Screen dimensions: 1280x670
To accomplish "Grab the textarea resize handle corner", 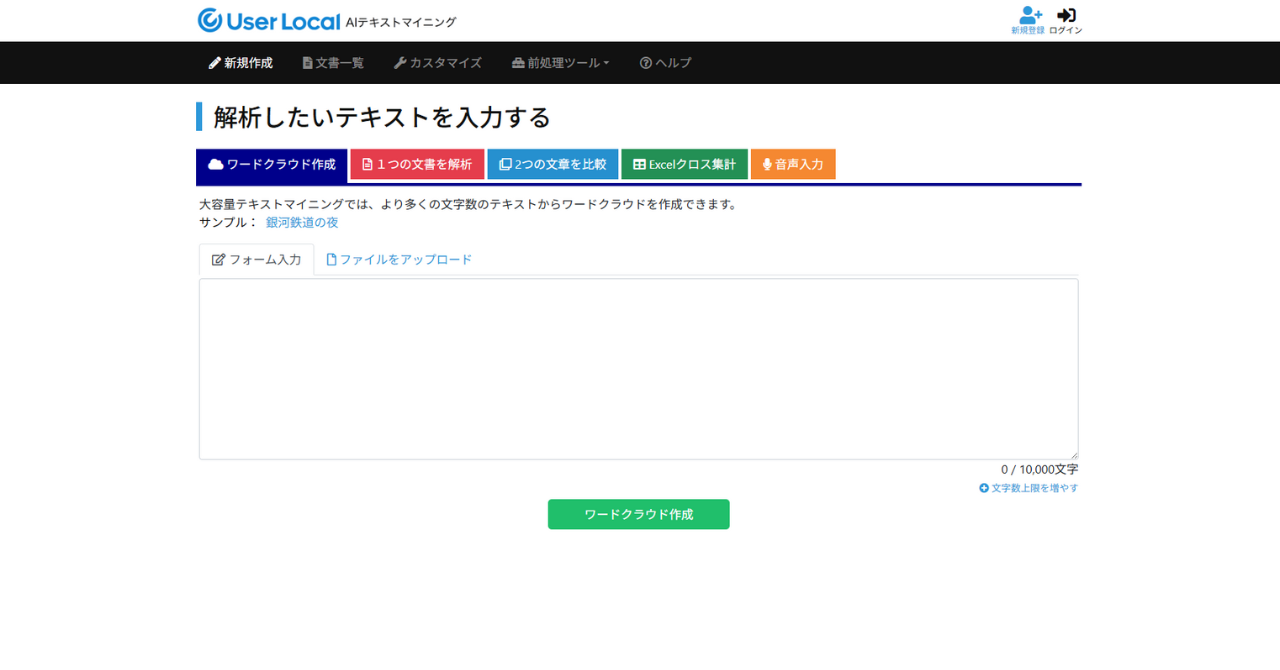I will 1073,455.
